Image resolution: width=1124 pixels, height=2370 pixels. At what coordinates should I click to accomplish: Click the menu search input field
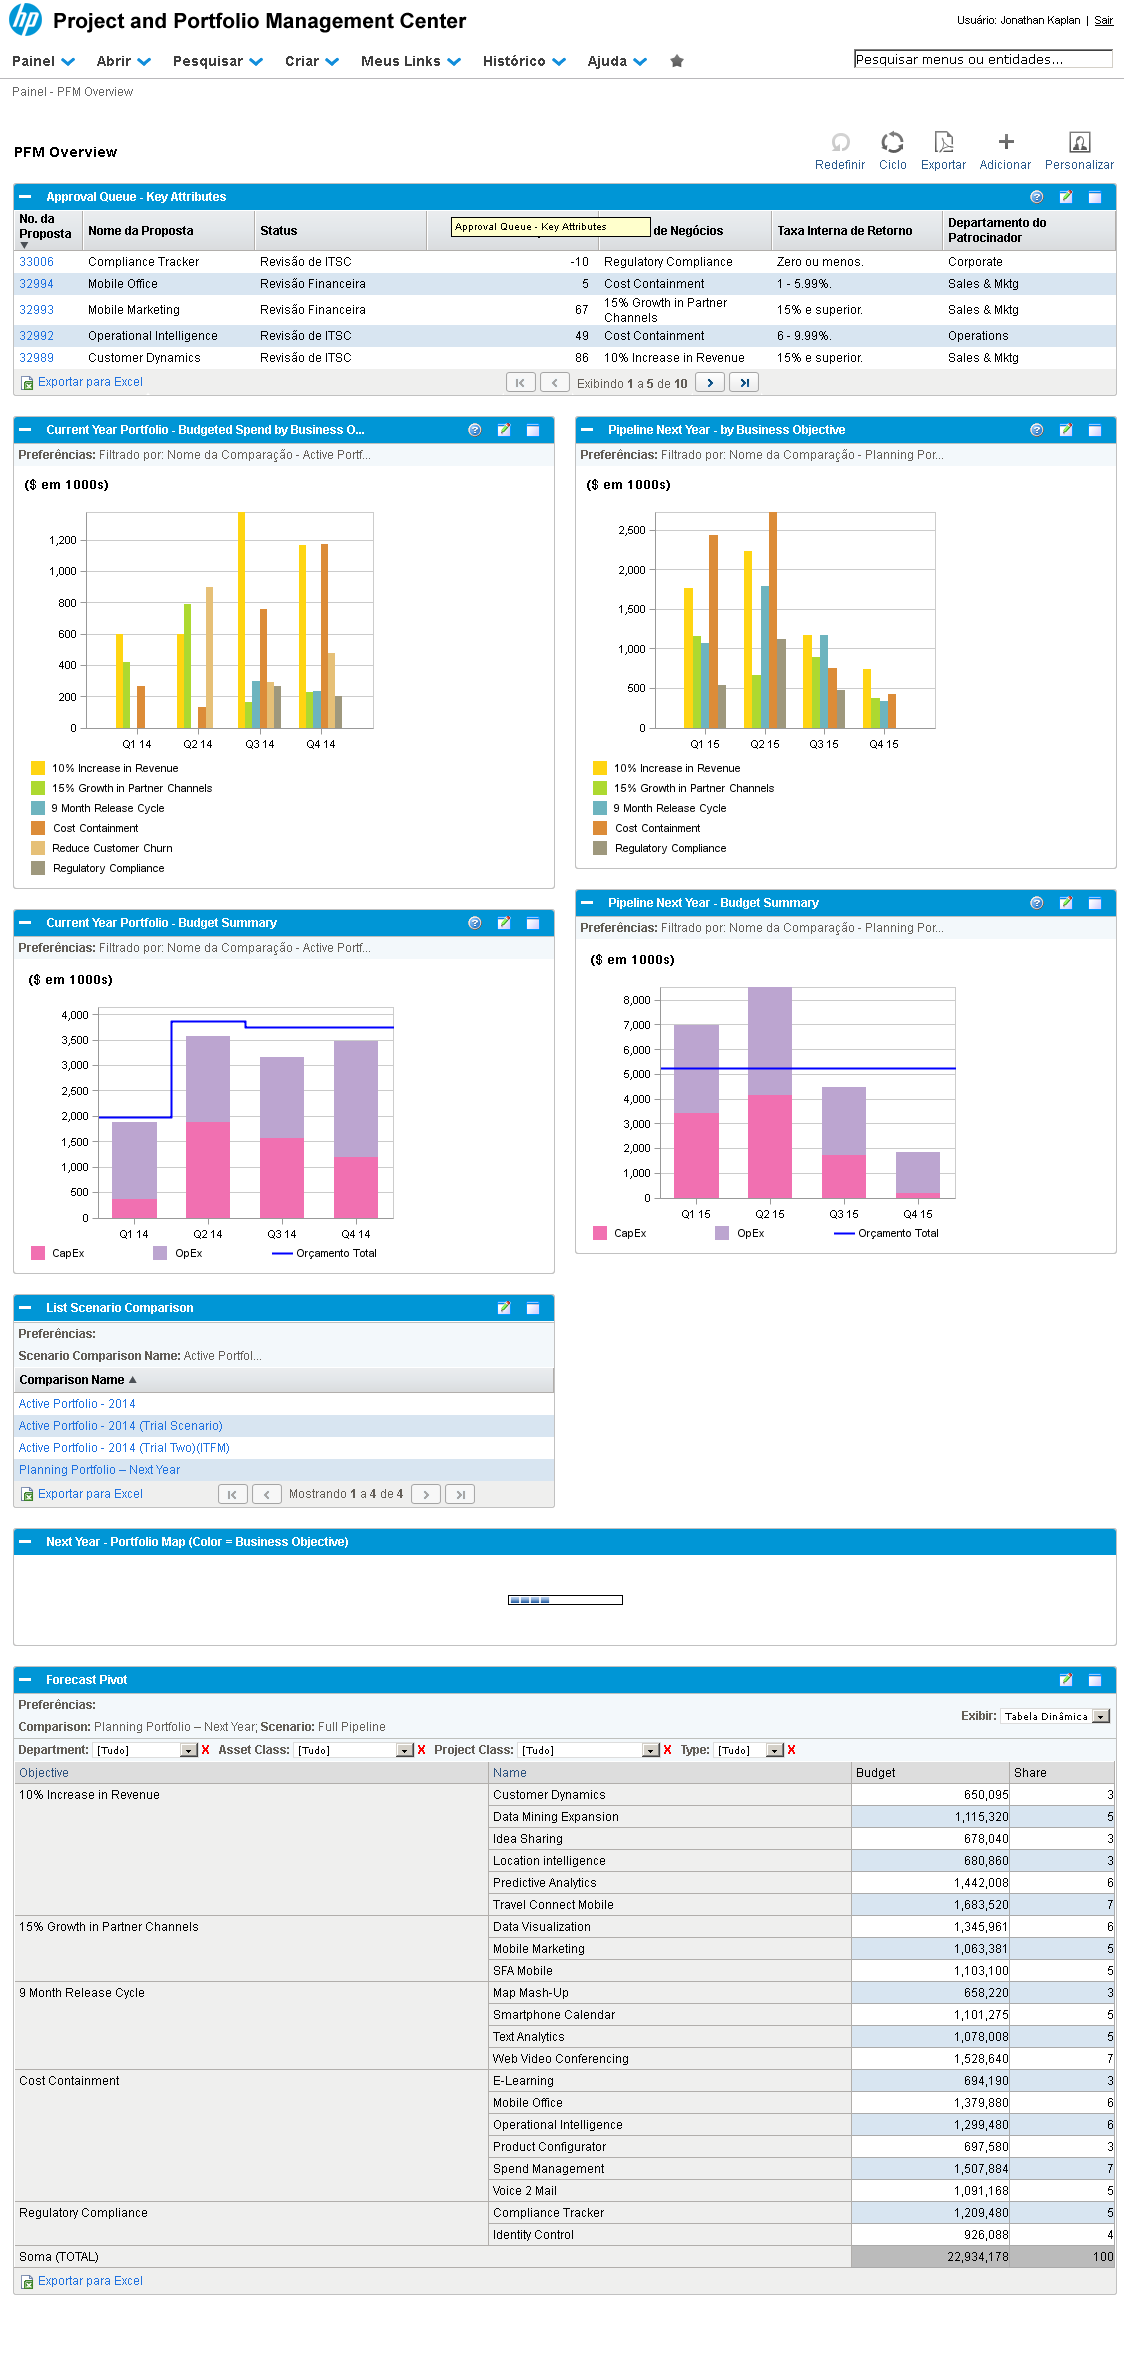[982, 60]
